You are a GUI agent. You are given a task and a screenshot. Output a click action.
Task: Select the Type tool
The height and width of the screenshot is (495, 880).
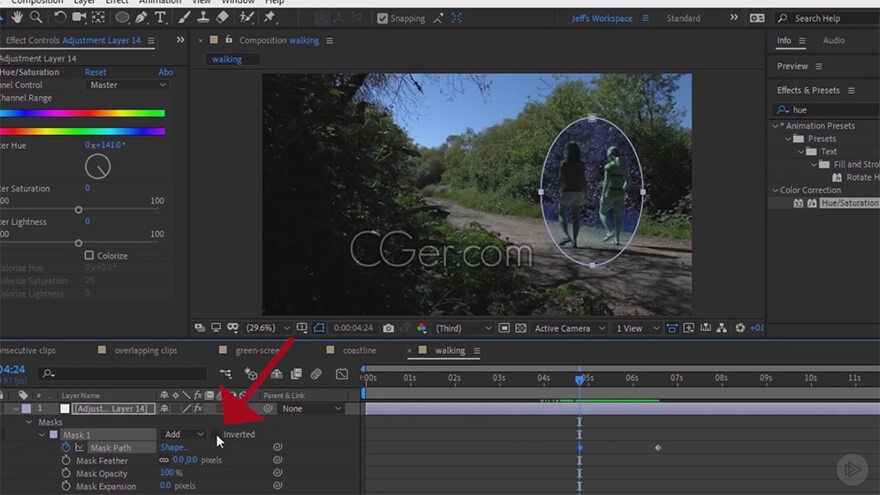(x=160, y=18)
